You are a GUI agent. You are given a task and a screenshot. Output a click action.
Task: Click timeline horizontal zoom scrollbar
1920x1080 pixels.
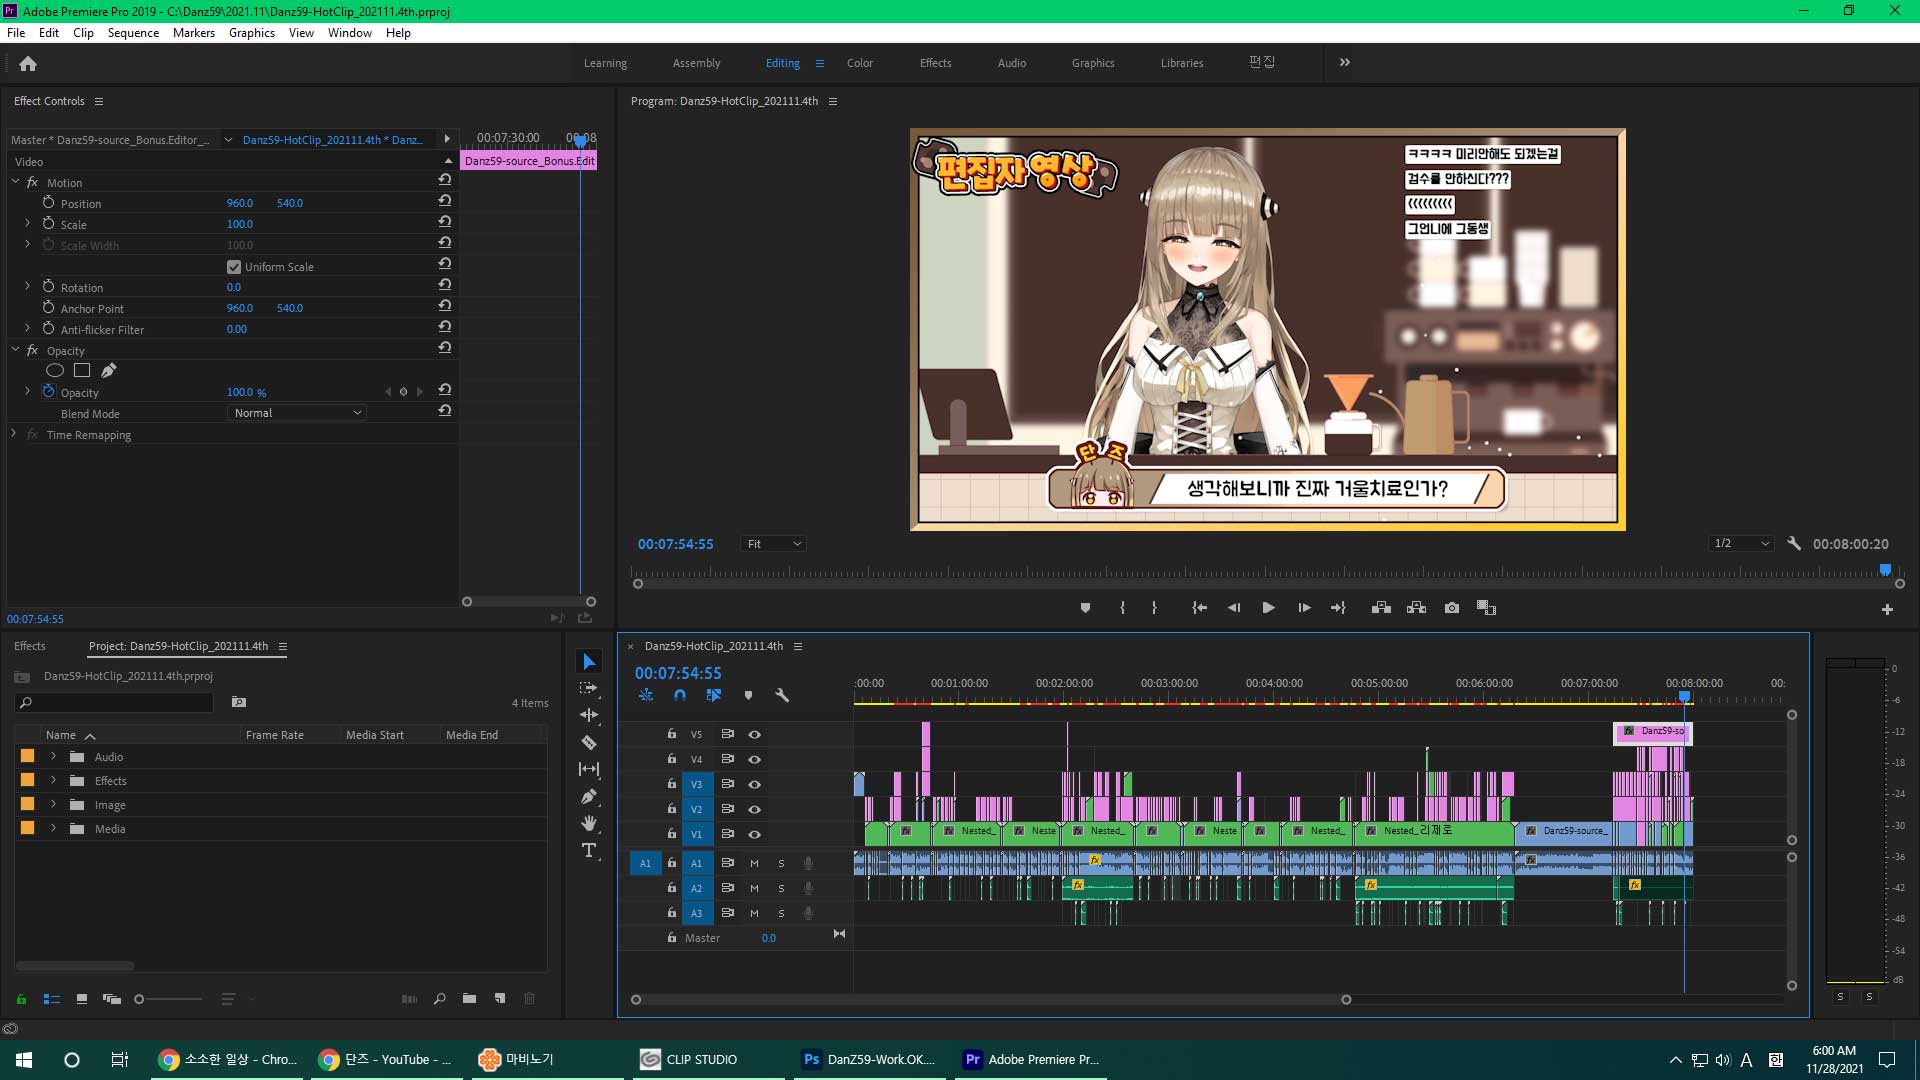990,999
